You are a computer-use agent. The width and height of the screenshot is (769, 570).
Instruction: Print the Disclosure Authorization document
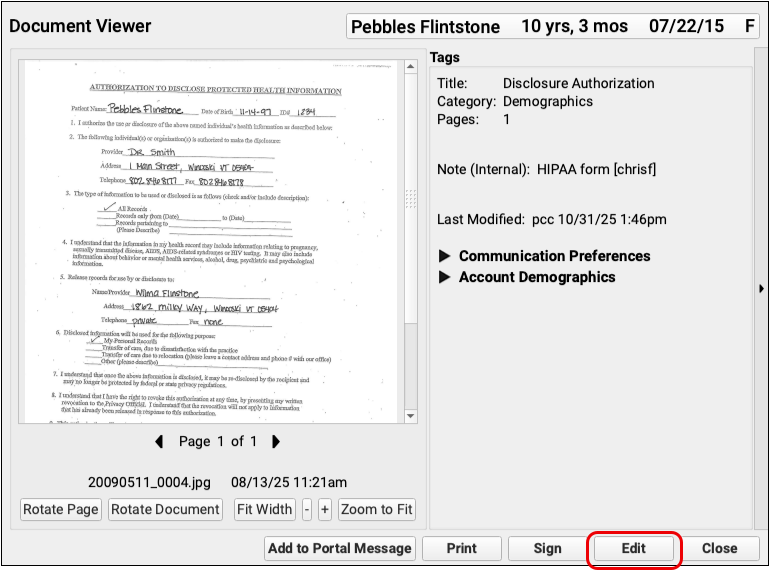click(x=461, y=548)
